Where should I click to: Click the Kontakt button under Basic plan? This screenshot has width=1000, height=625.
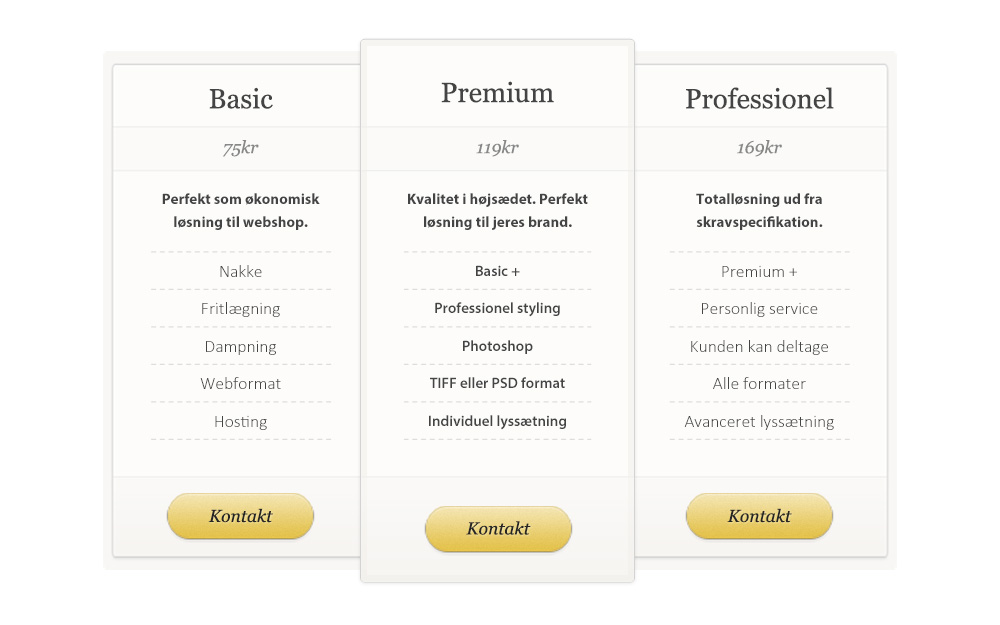pos(240,516)
